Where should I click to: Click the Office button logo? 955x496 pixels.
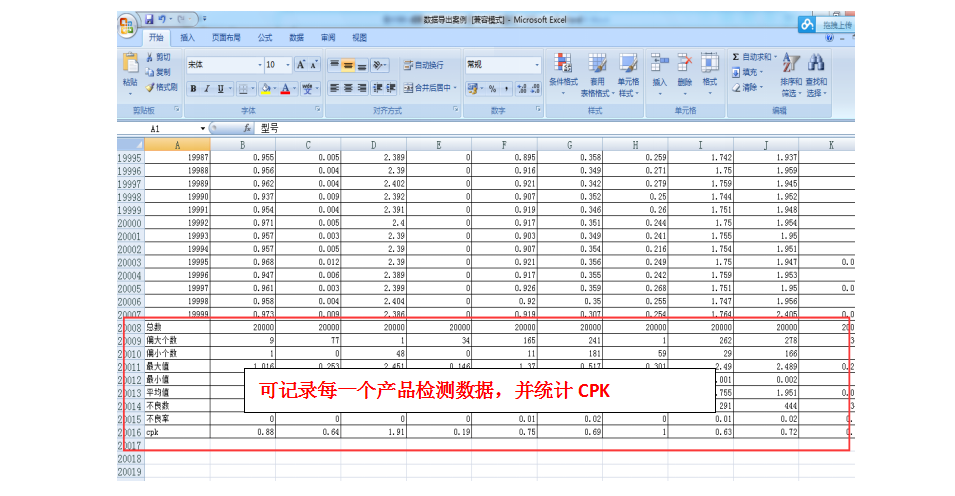(126, 23)
